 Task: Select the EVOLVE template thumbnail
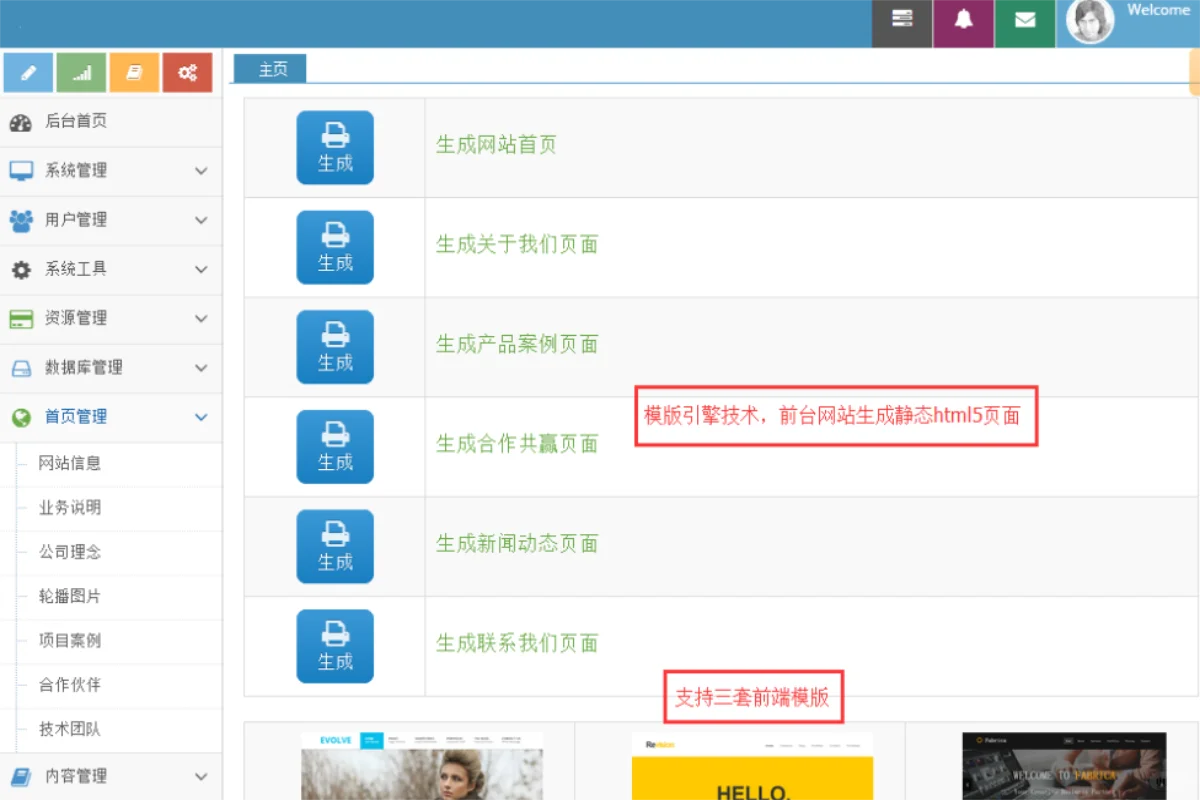422,766
